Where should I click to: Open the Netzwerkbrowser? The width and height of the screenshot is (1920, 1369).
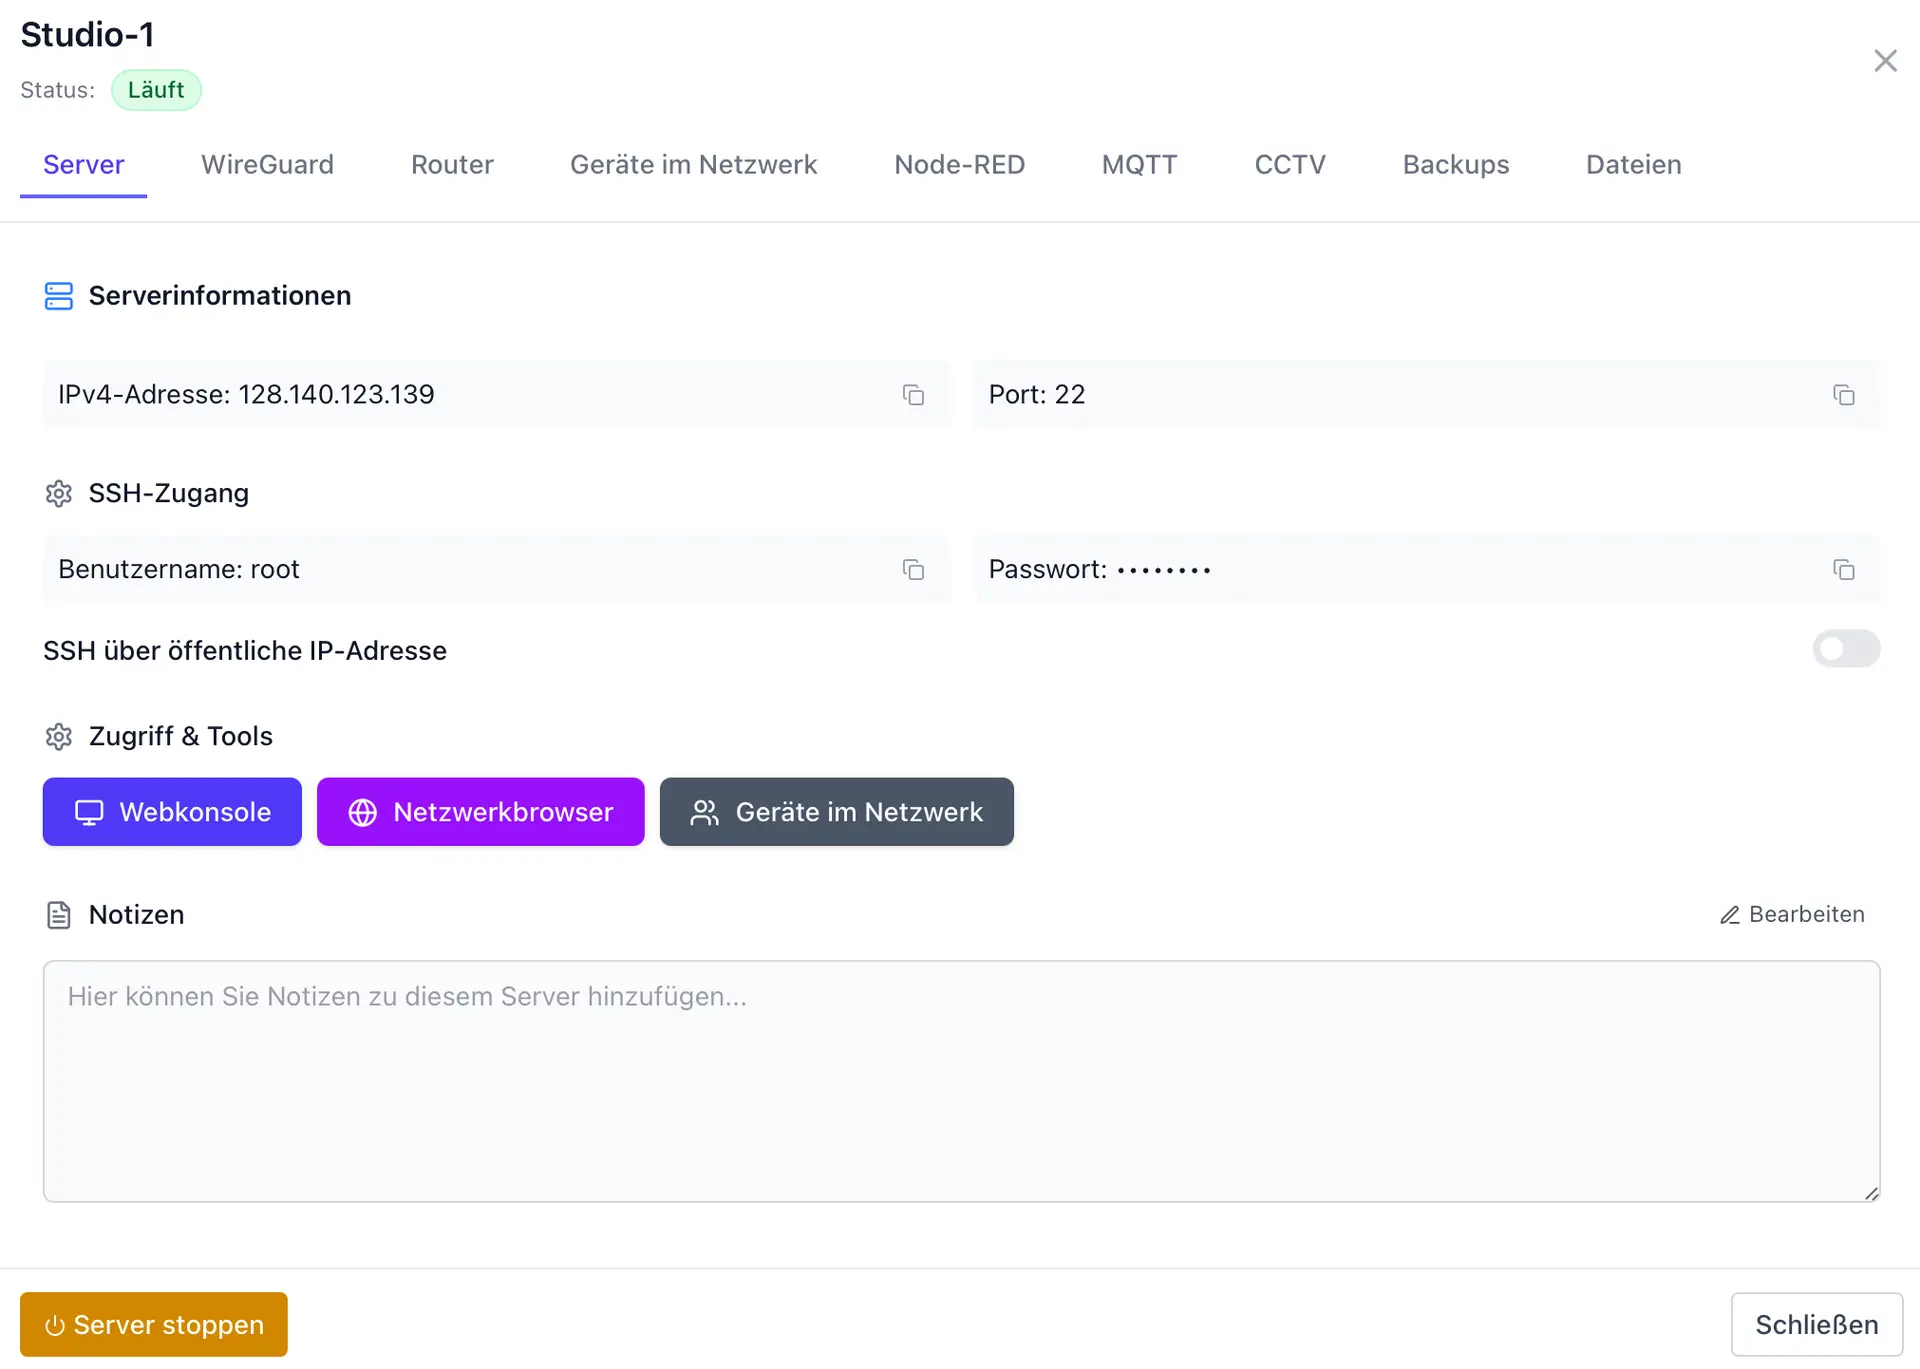(x=480, y=812)
